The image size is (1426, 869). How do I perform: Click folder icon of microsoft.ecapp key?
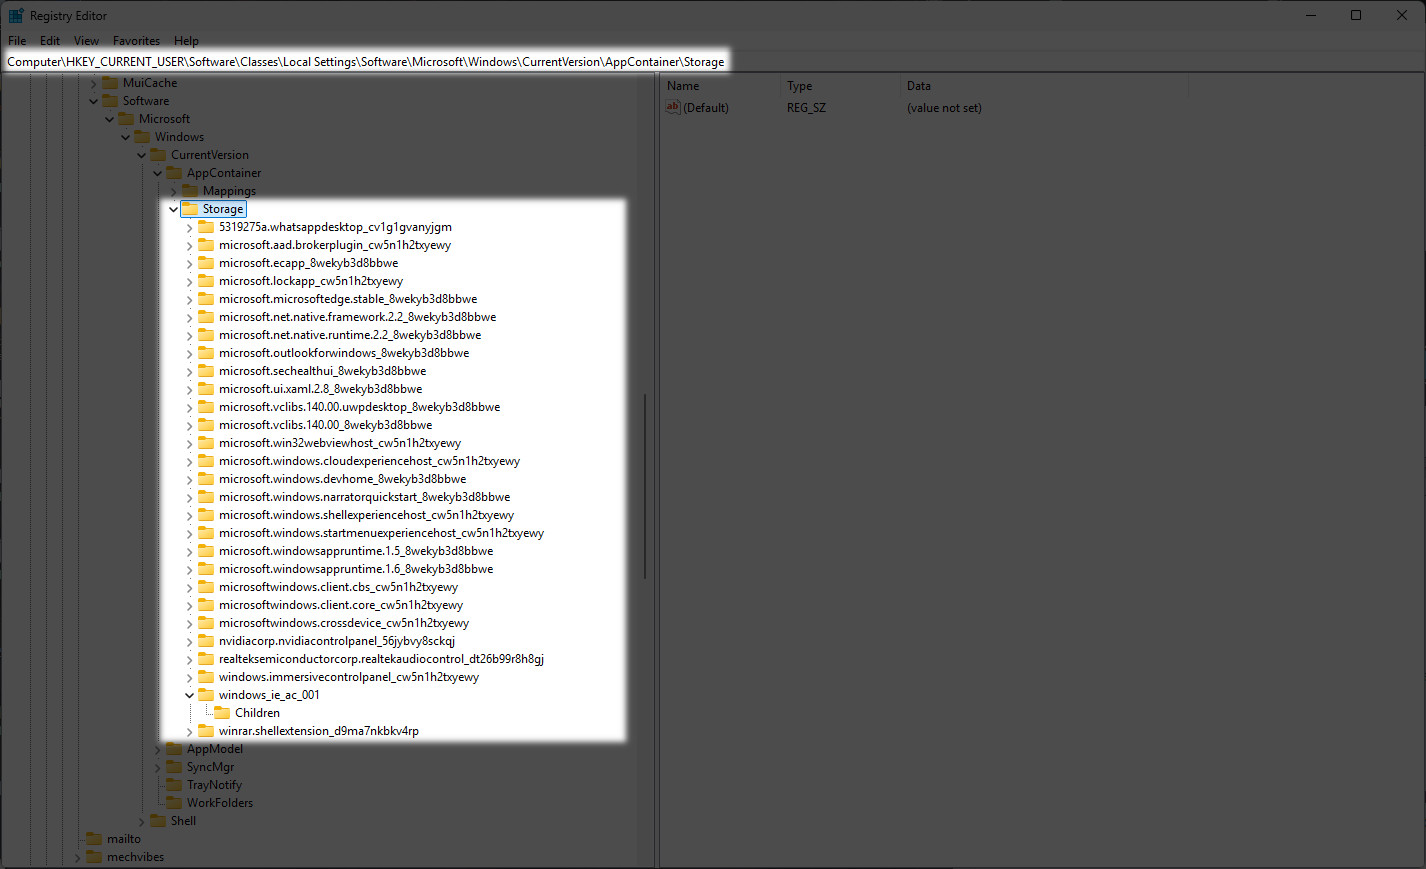(x=206, y=263)
